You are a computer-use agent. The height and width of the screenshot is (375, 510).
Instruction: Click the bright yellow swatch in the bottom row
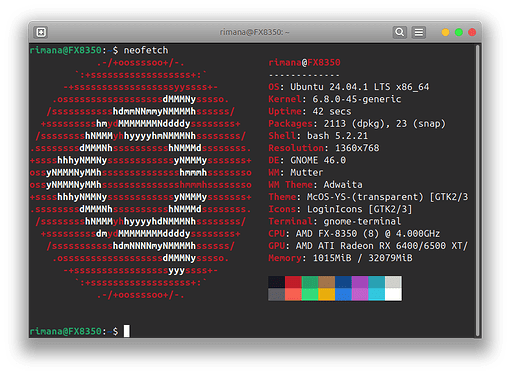tap(327, 294)
